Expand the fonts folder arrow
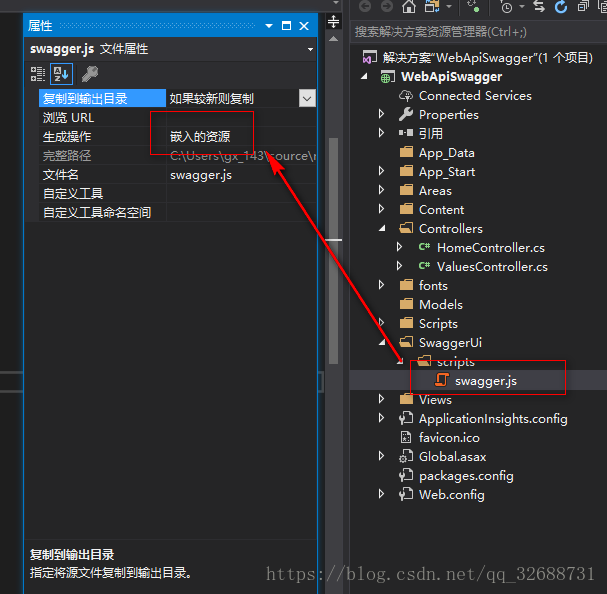This screenshot has height=594, width=607. tap(382, 285)
